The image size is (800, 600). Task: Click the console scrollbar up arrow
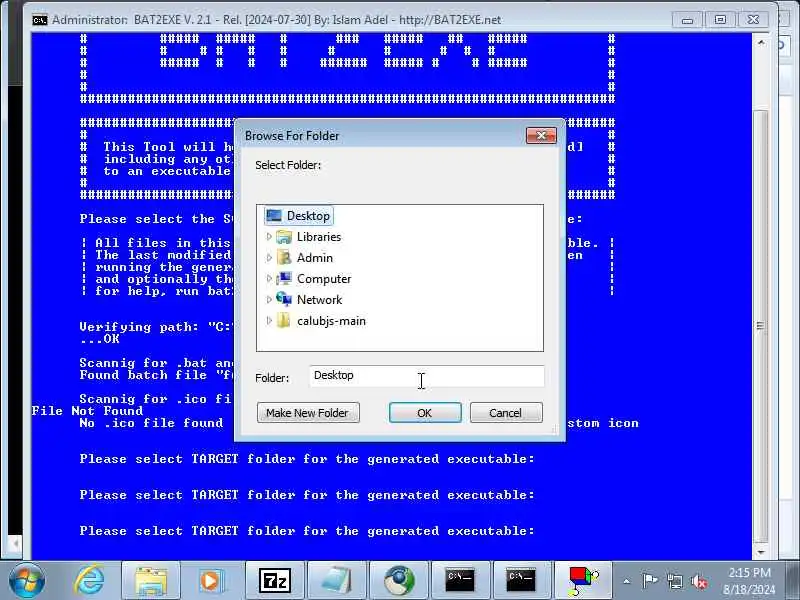tap(761, 43)
